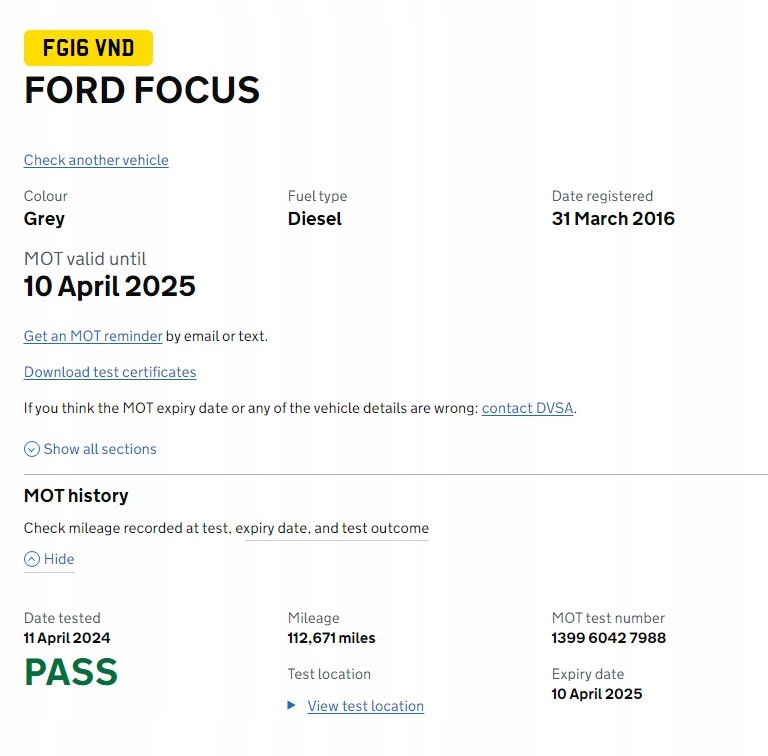Click the FORD FOCUS heading

(x=142, y=91)
